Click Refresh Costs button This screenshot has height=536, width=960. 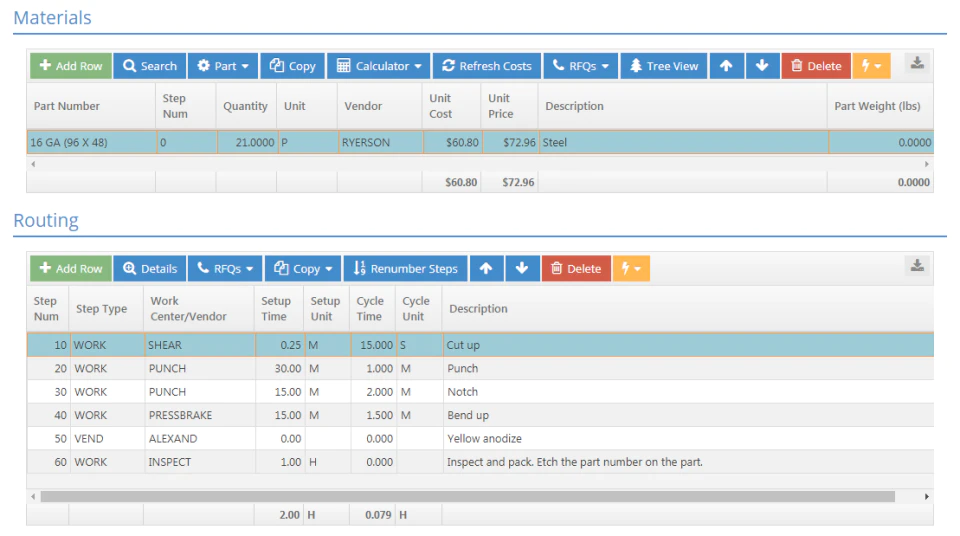tap(487, 66)
